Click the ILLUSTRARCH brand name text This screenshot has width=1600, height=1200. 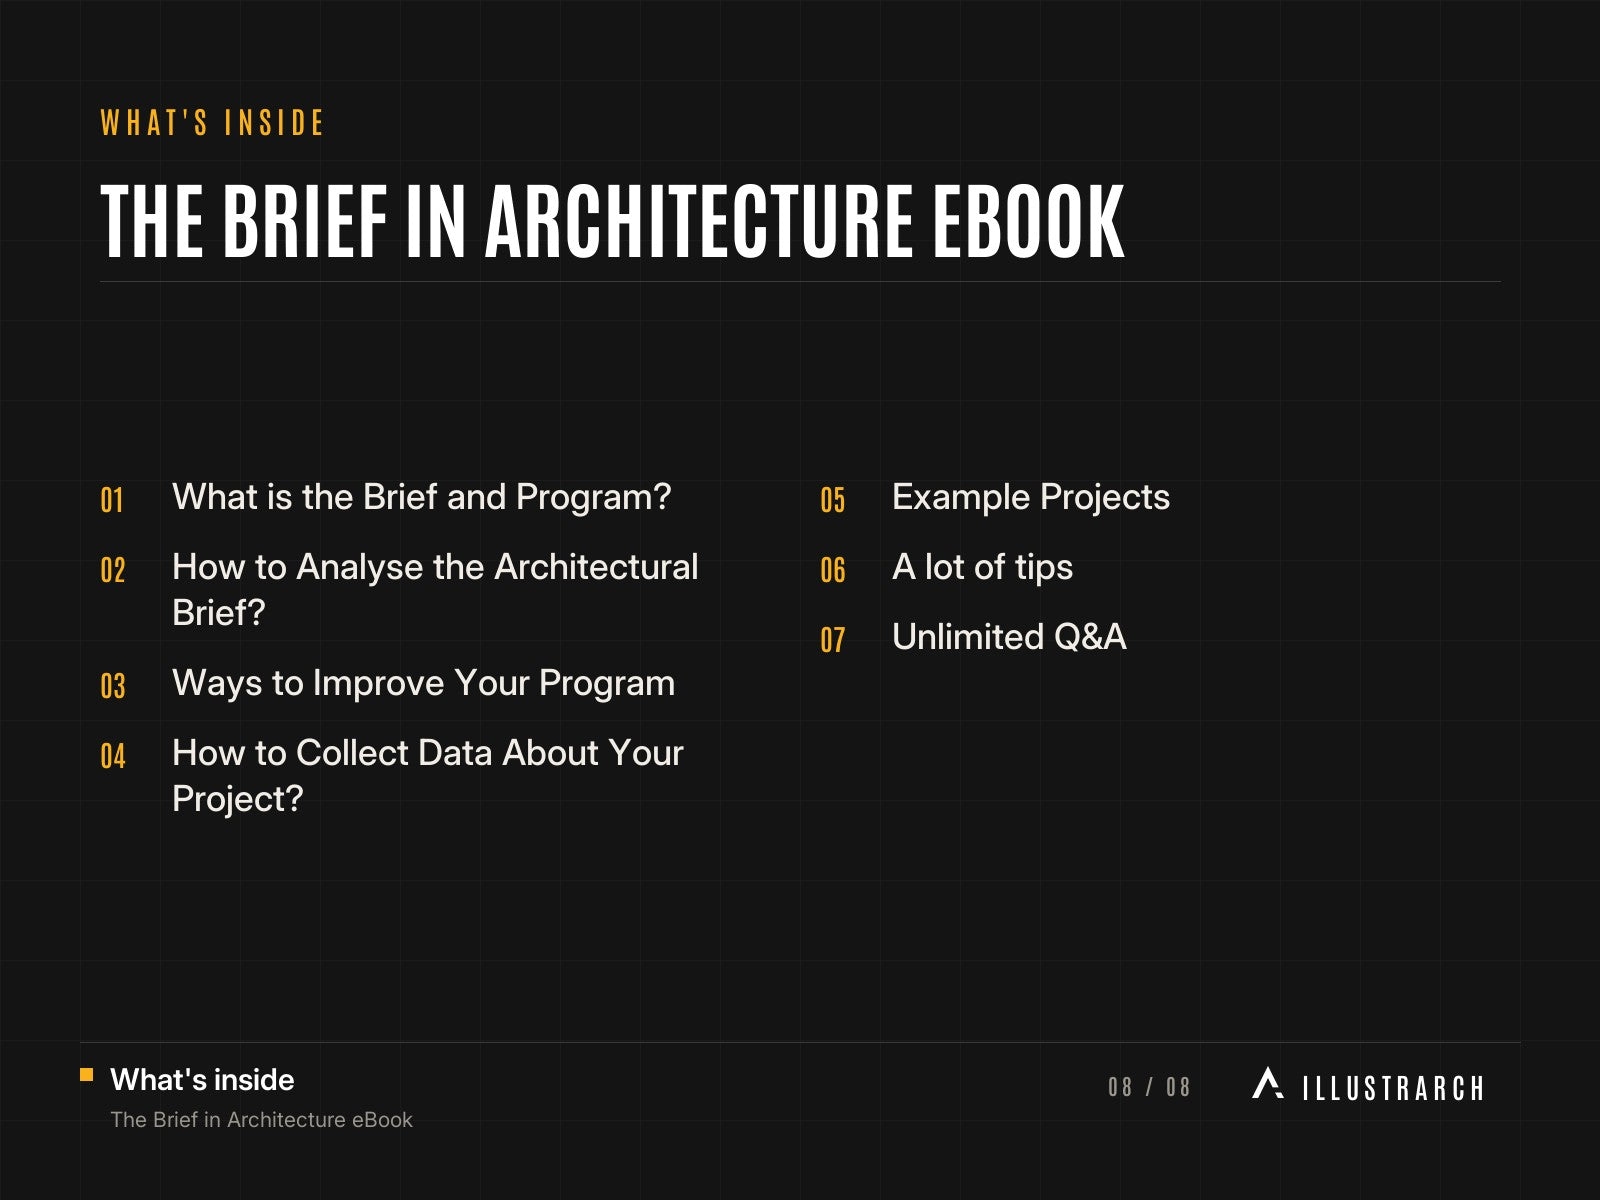(x=1393, y=1088)
